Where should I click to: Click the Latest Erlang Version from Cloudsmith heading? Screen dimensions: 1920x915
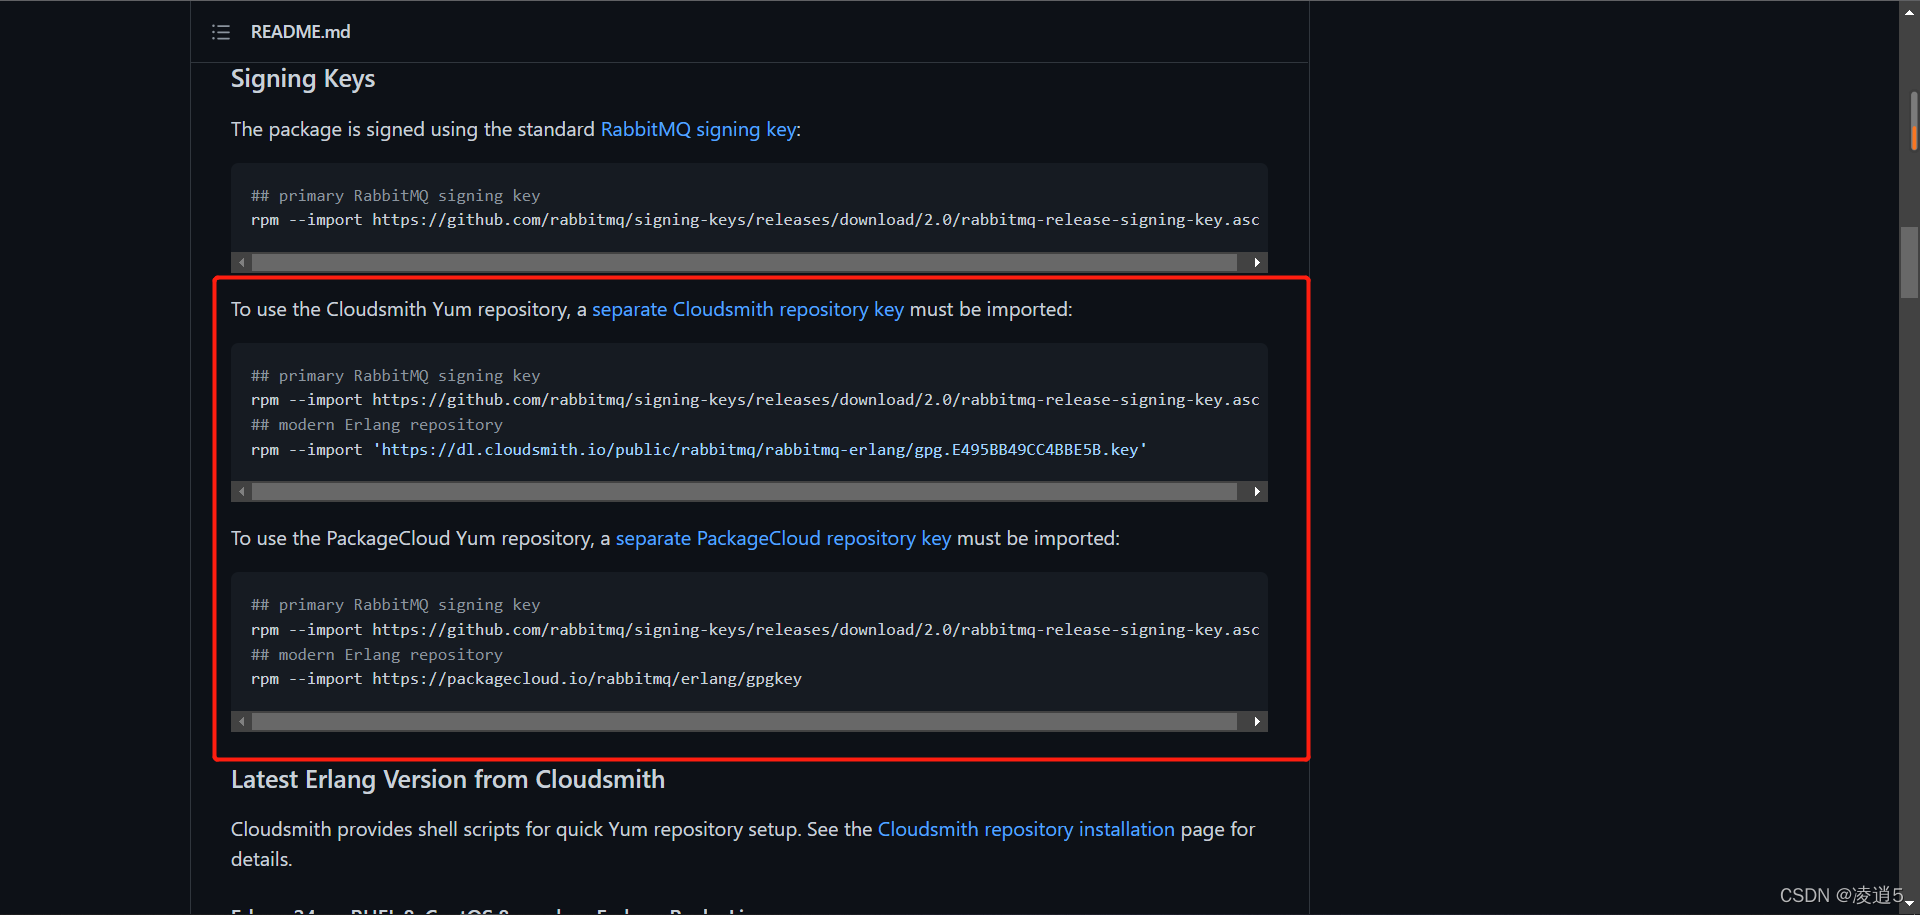[448, 780]
